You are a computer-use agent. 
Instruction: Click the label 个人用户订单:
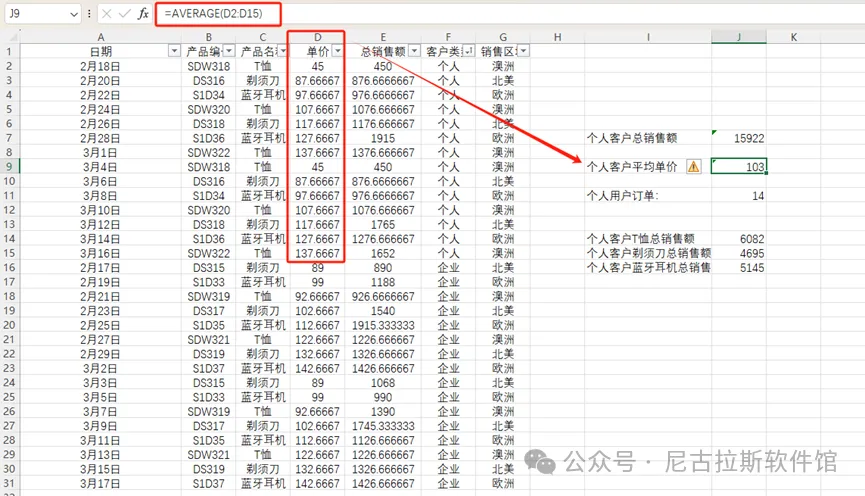click(623, 195)
